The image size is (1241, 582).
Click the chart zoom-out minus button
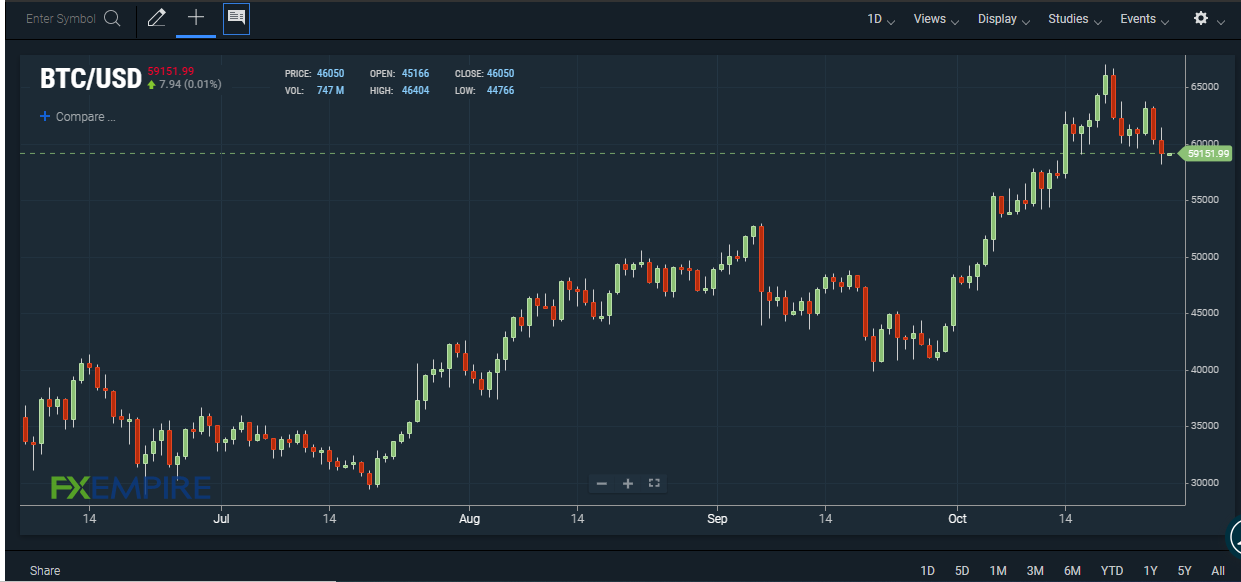[601, 483]
